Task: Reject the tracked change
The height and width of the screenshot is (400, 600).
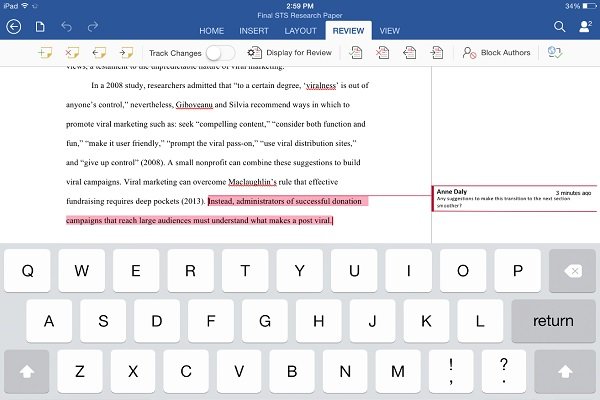Action: tap(382, 52)
